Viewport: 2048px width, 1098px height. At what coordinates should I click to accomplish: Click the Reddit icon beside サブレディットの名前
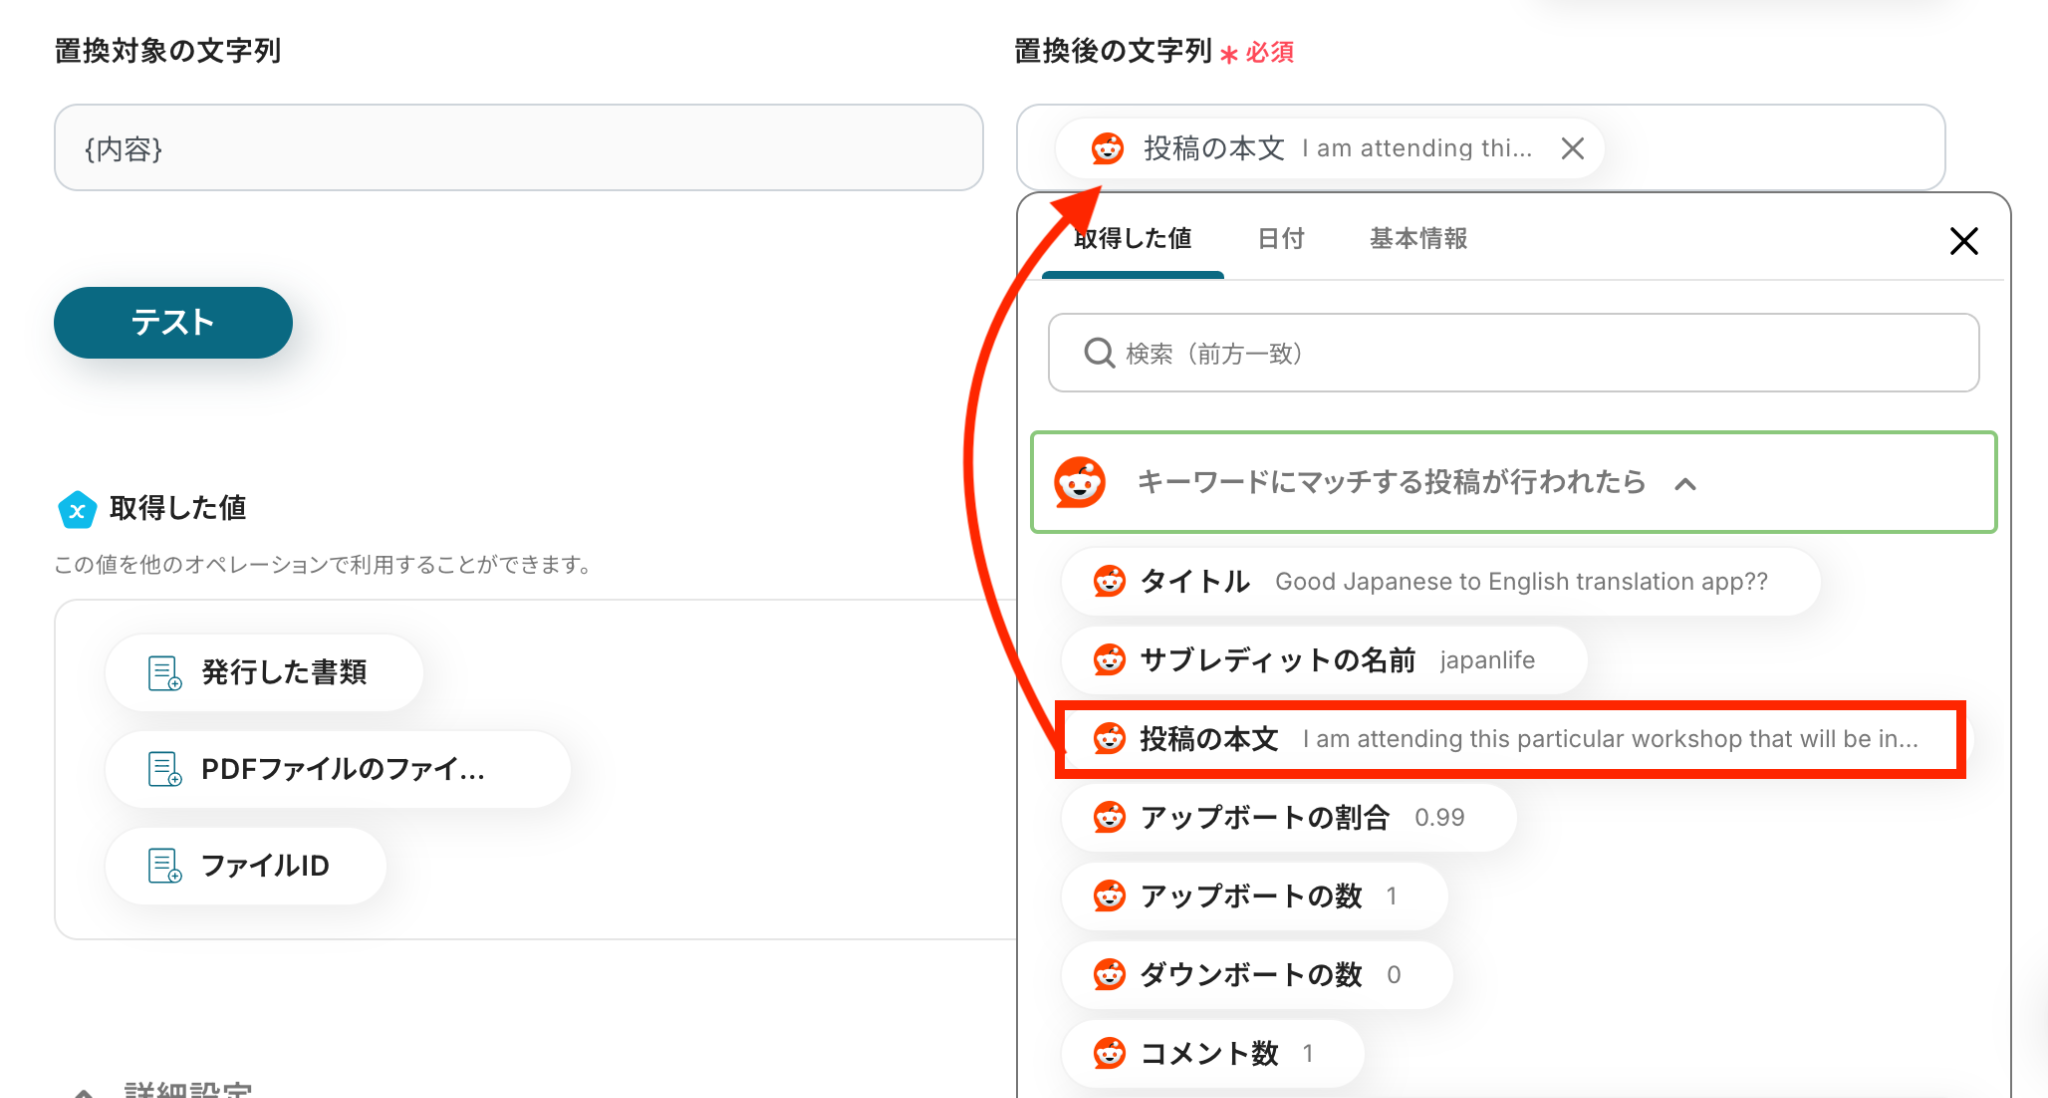pyautogui.click(x=1109, y=660)
